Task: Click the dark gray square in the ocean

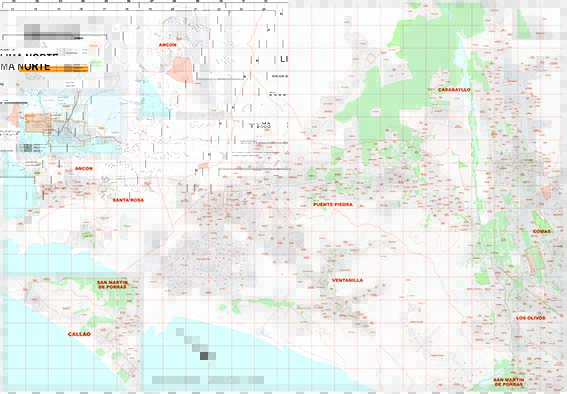Action: tap(204, 356)
